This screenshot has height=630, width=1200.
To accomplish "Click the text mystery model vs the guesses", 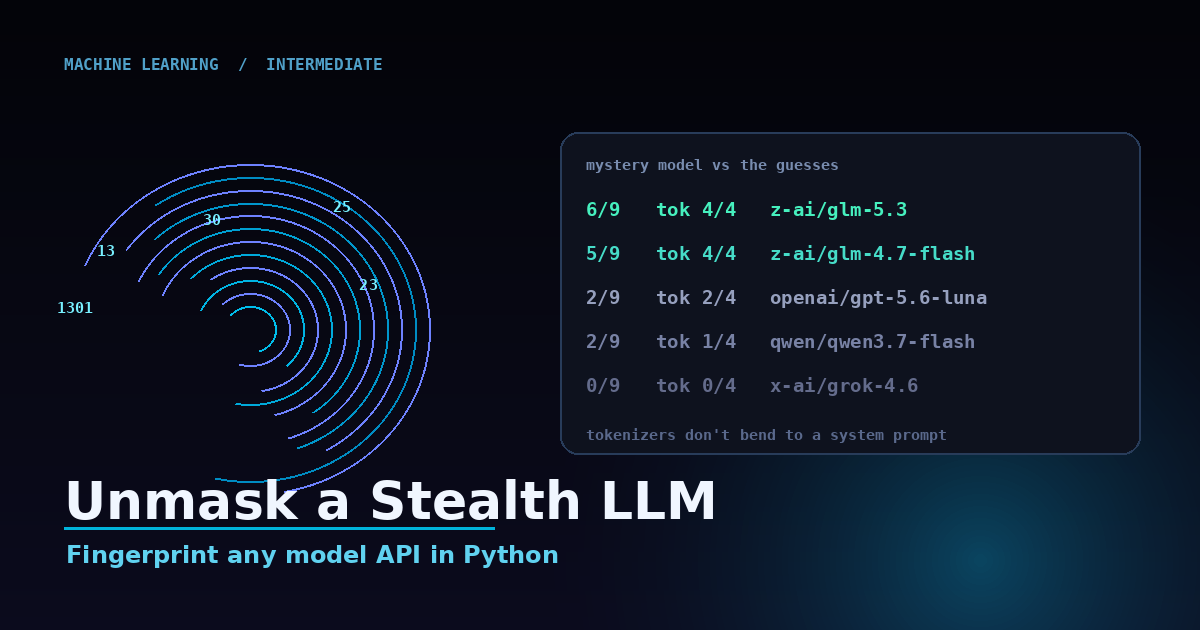I will click(712, 165).
